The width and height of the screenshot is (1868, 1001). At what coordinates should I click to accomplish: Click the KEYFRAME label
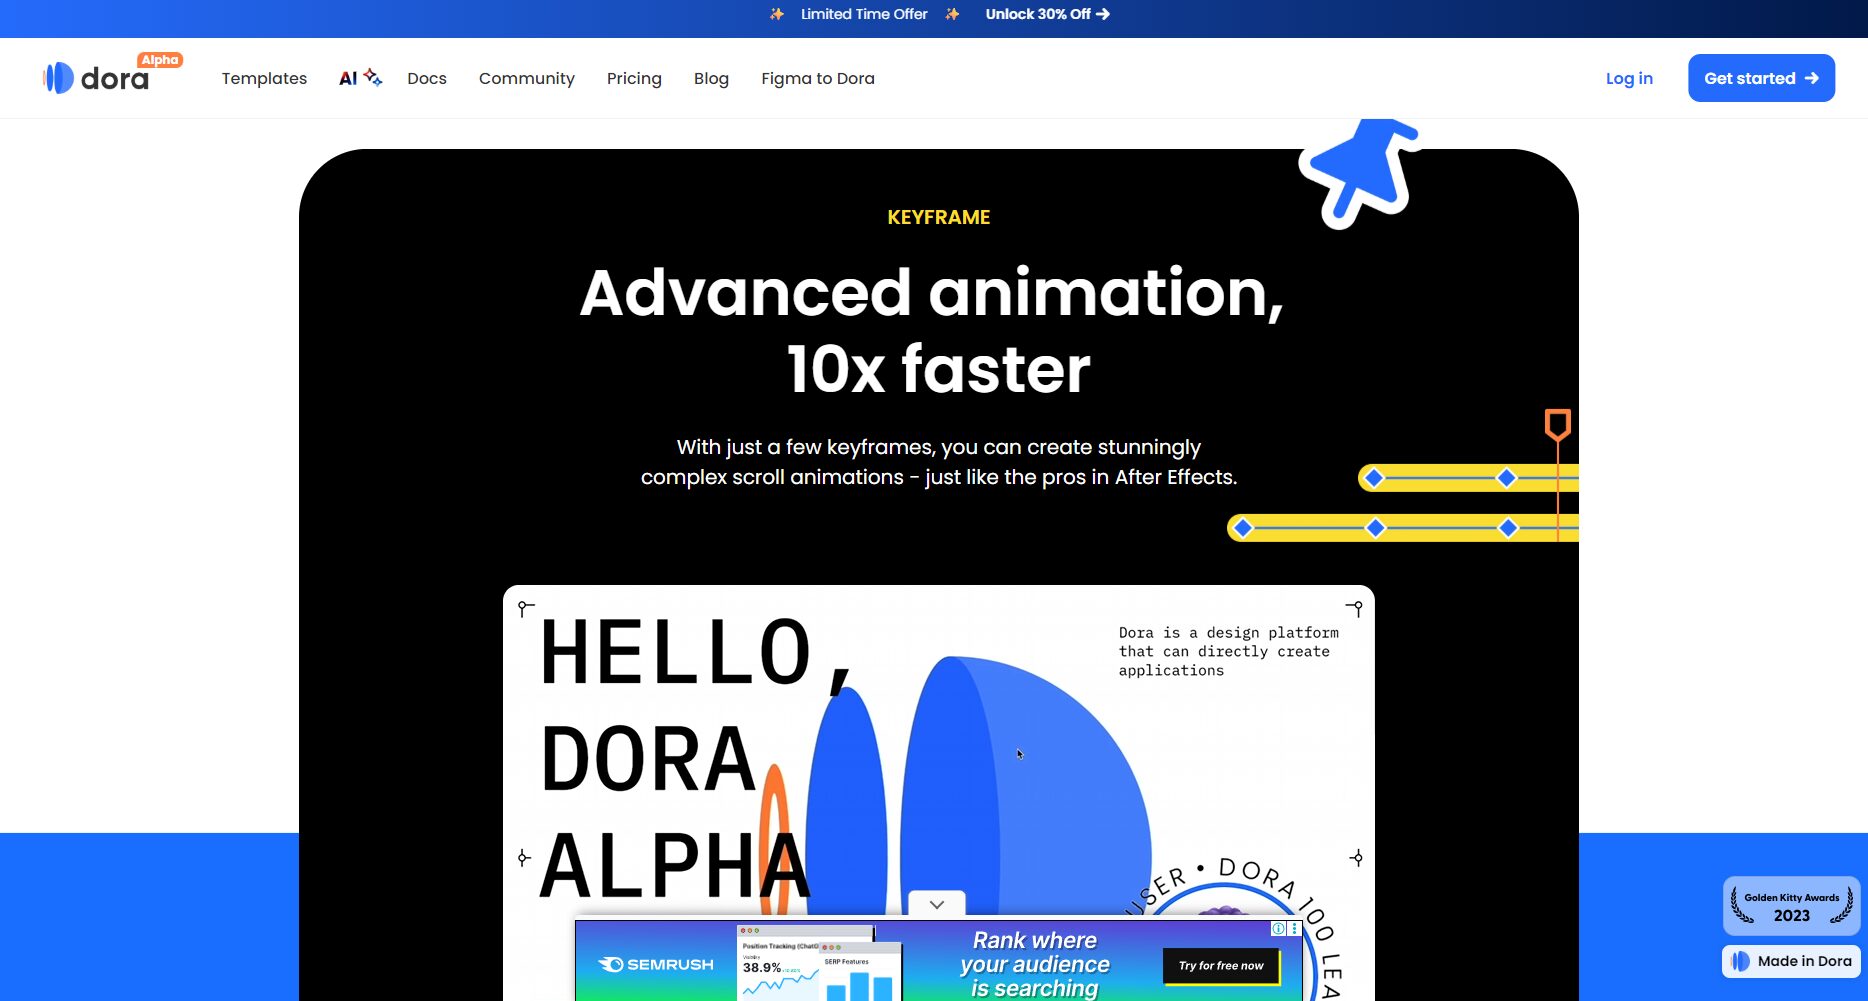[x=938, y=217]
